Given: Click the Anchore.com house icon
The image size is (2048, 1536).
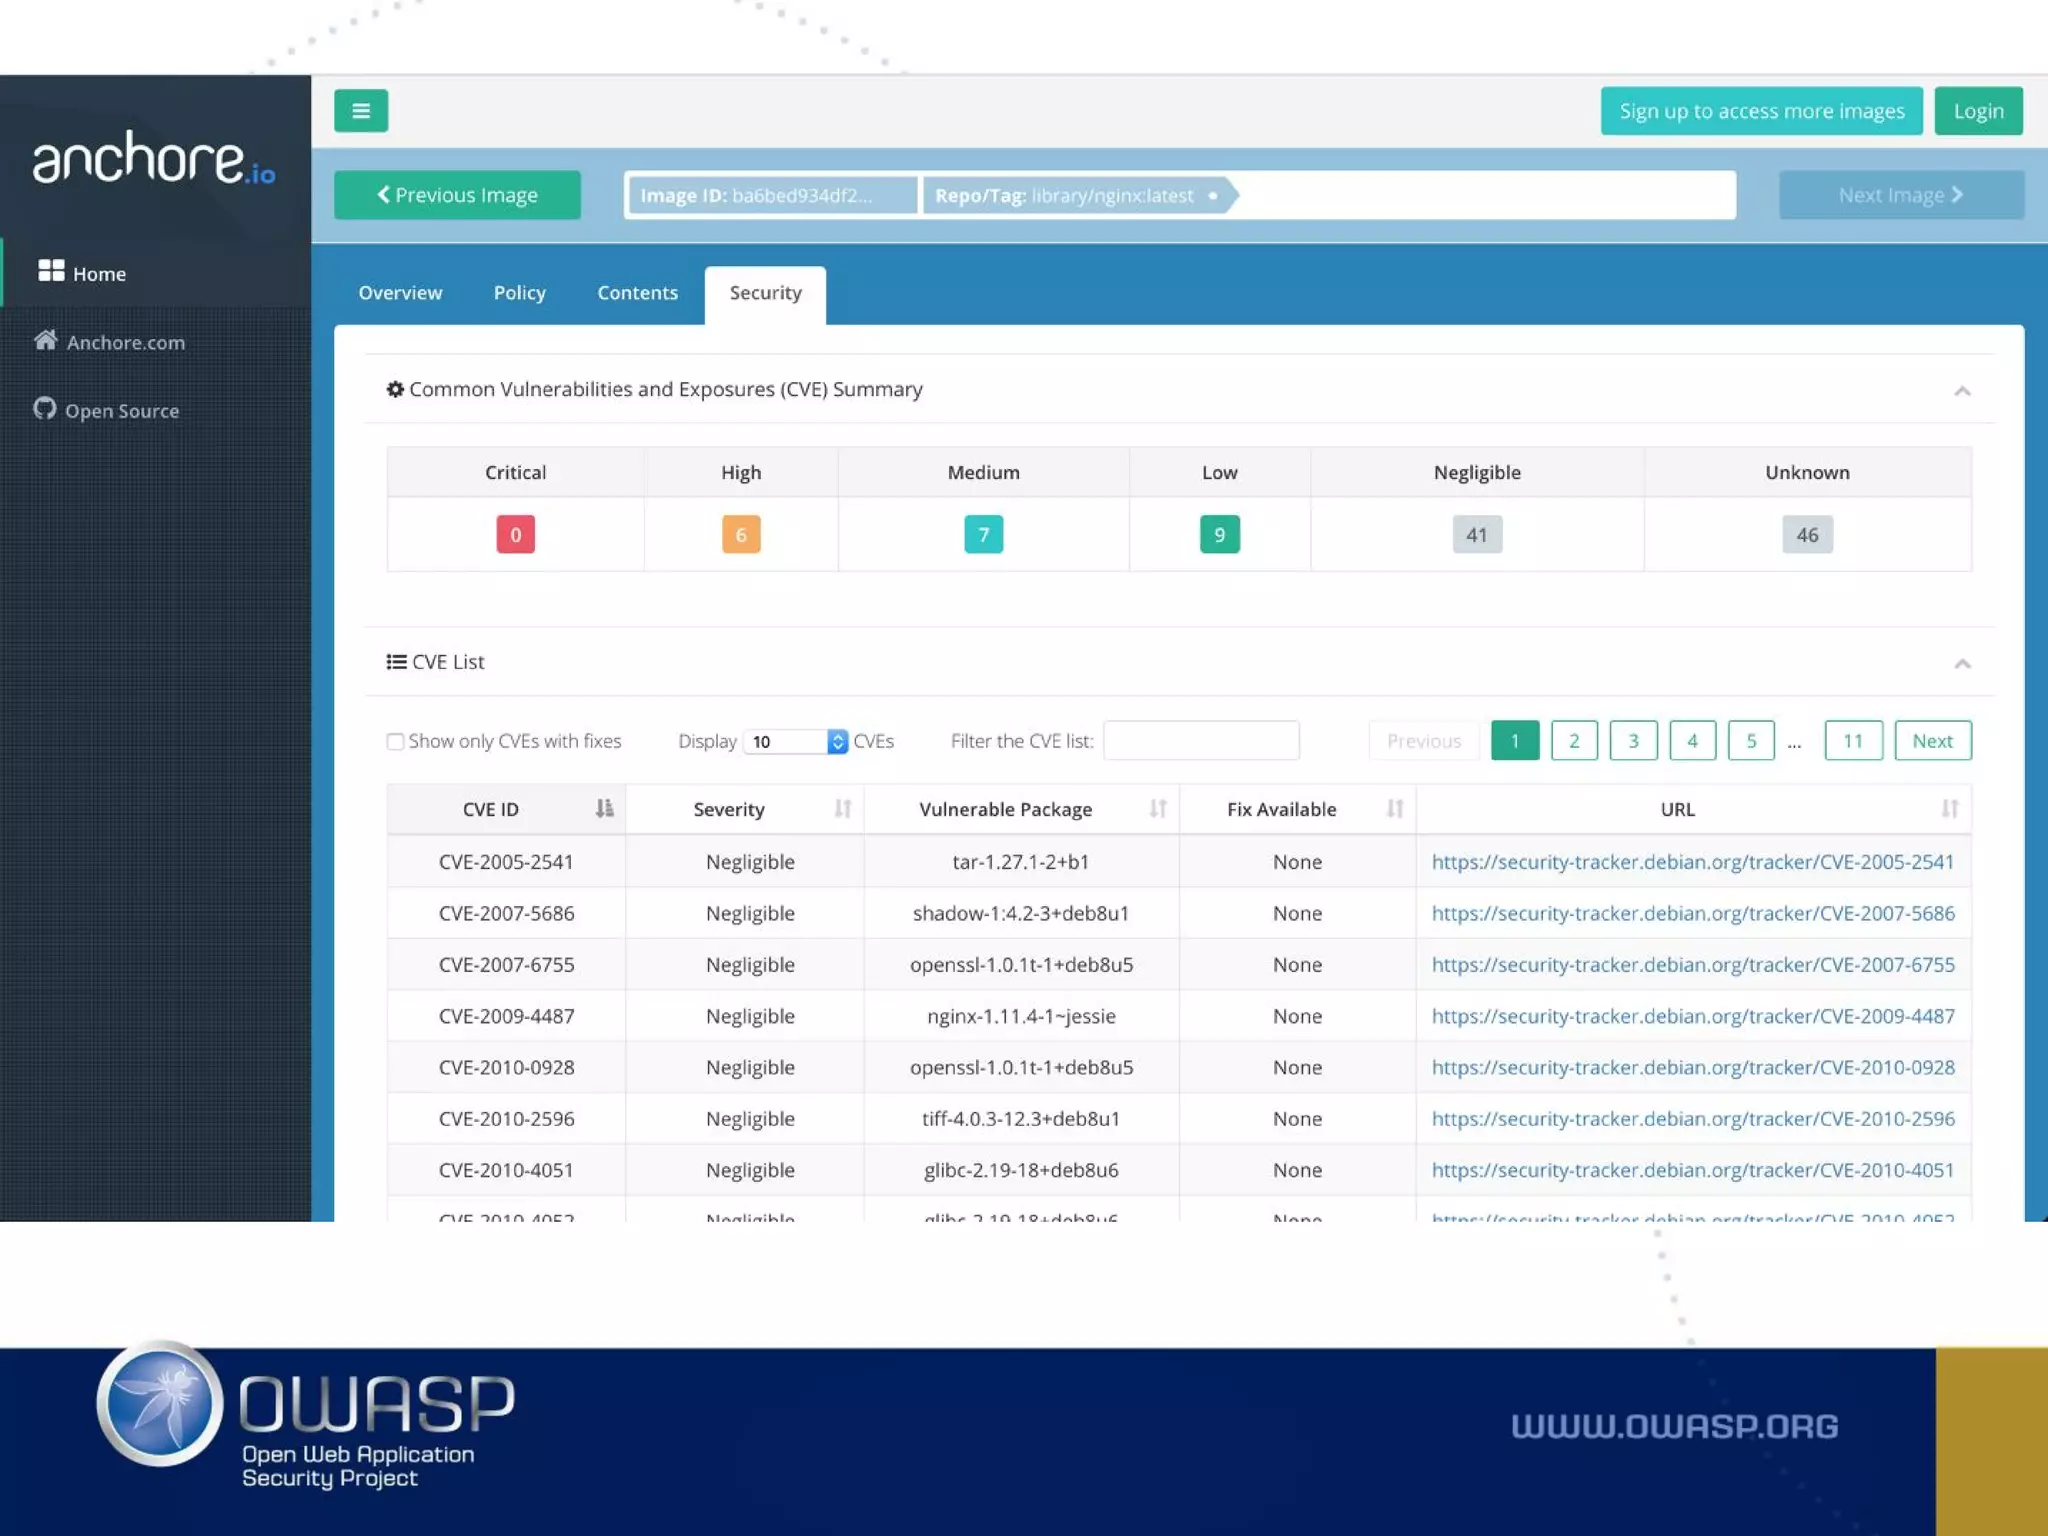Looking at the screenshot, I should (45, 340).
